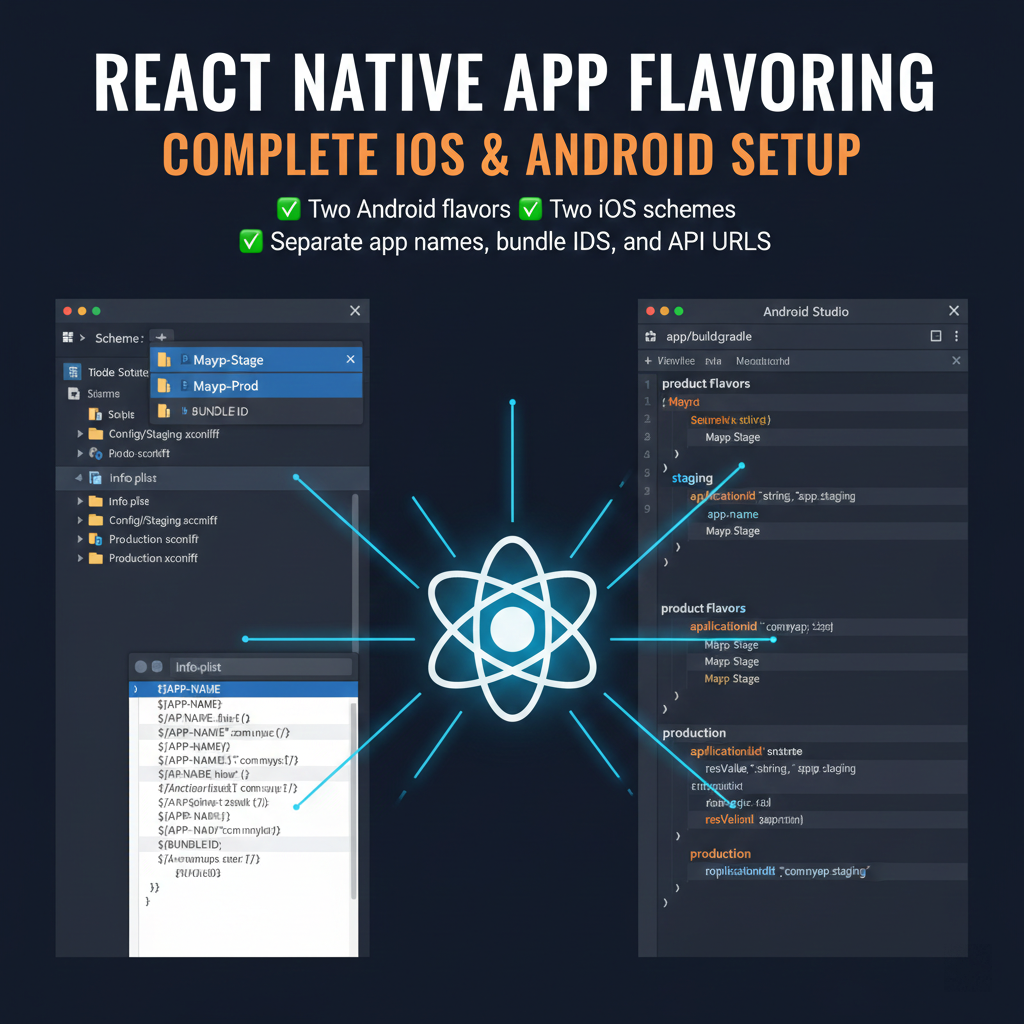Click the orange 'production' keyword near bottom
Image resolution: width=1024 pixels, height=1024 pixels.
tap(720, 854)
